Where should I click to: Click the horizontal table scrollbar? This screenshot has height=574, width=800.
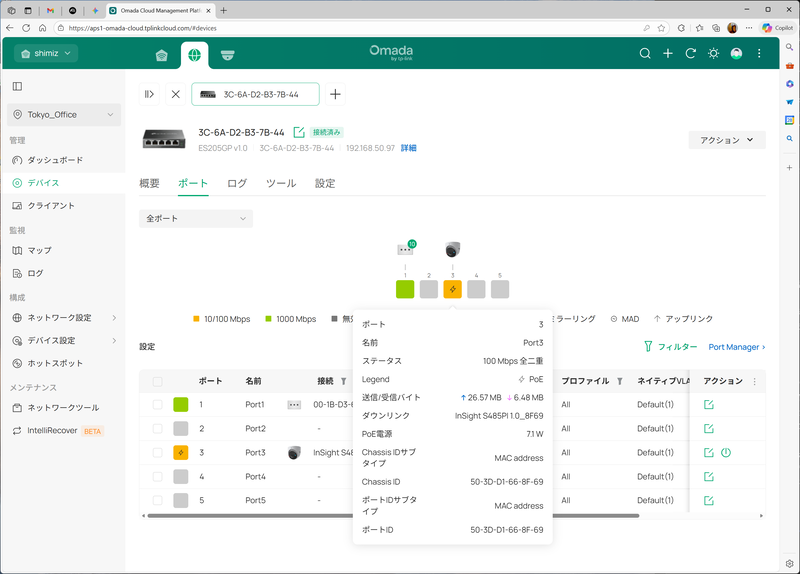click(x=393, y=516)
